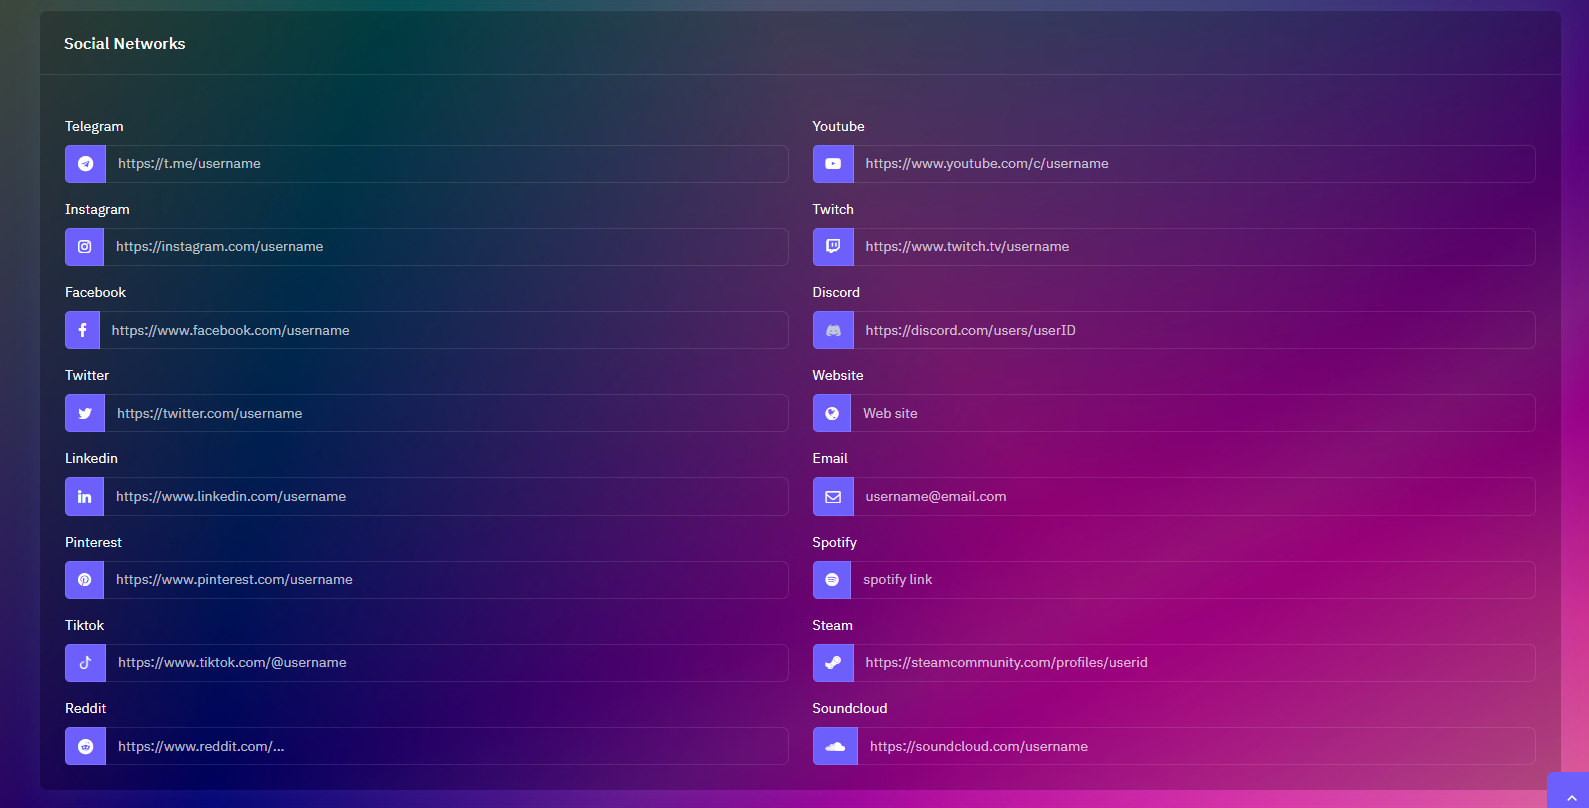Viewport: 1589px width, 808px height.
Task: Click the Website field label
Action: (x=838, y=375)
